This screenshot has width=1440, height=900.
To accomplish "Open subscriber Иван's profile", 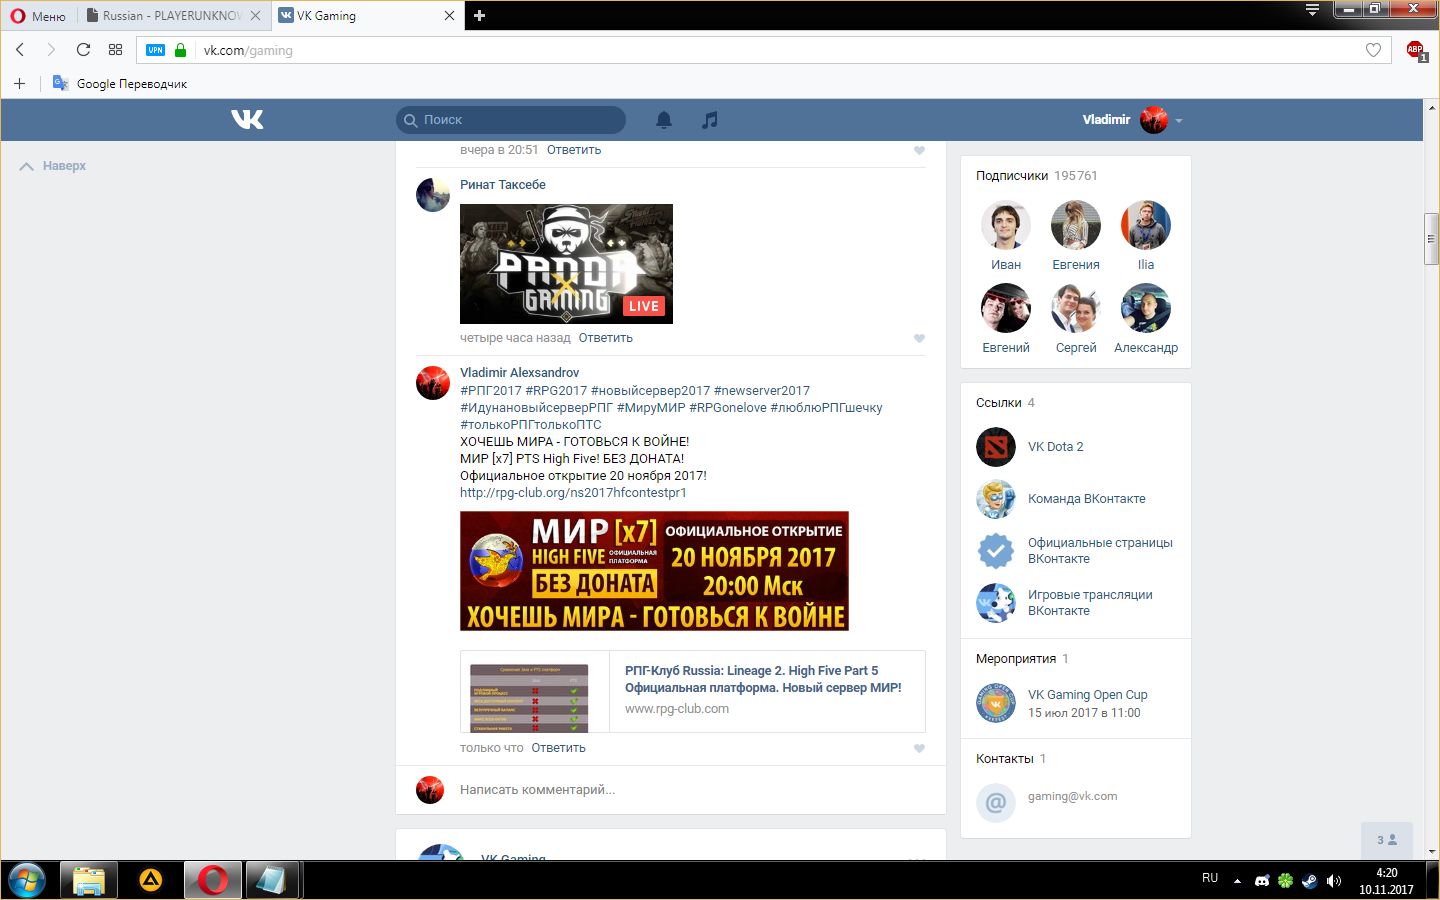I will pos(1006,235).
